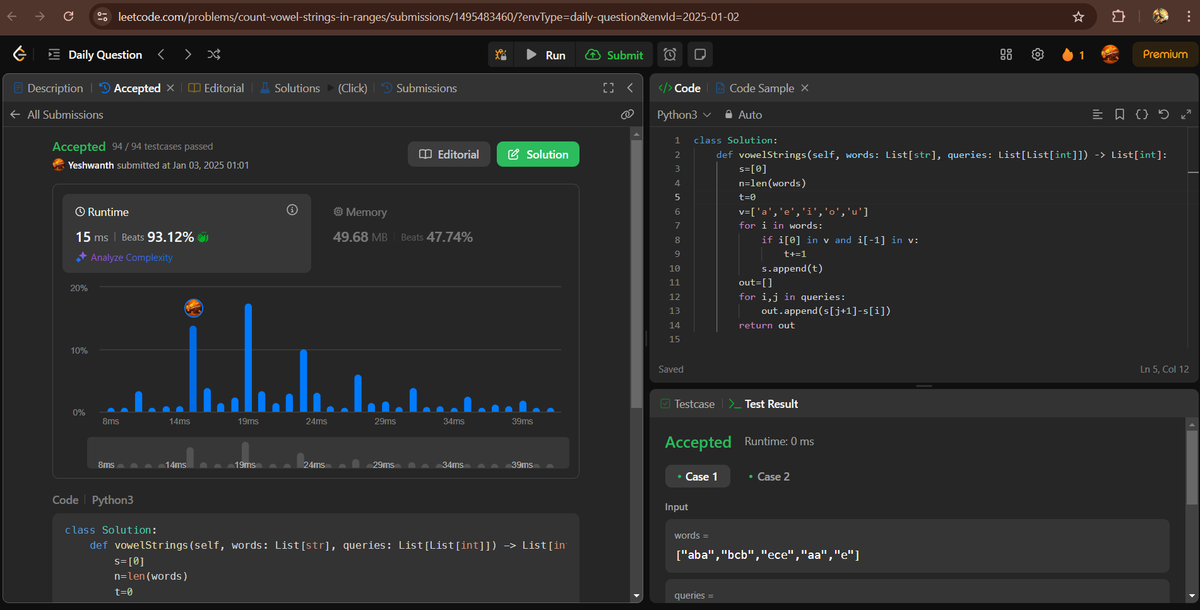Viewport: 1200px width, 610px height.
Task: Switch to the Editorial tab
Action: (x=216, y=88)
